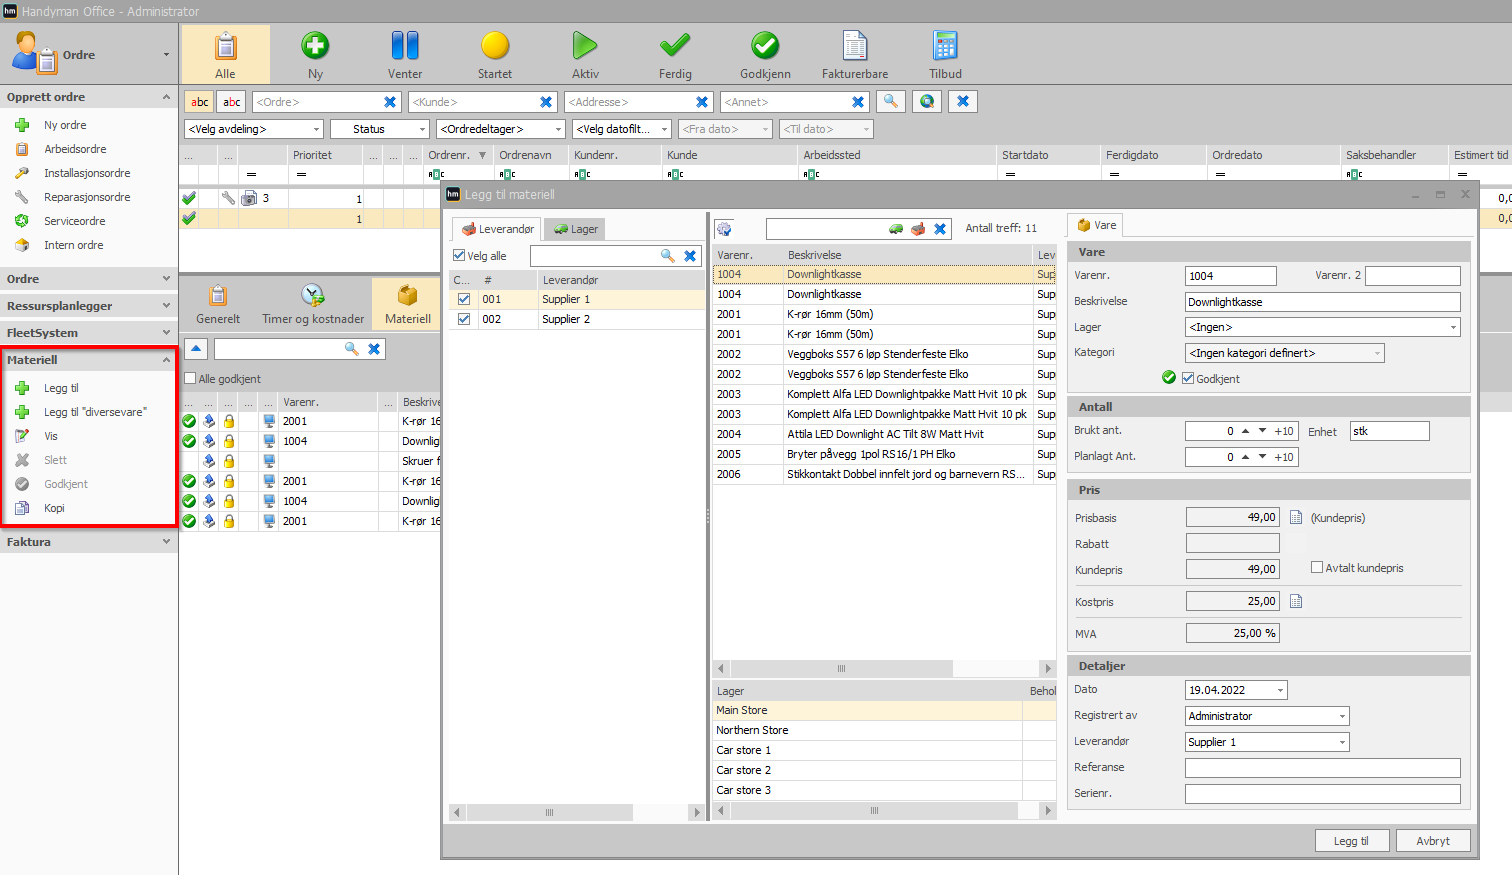
Task: Uncheck Supplier 2 checkbox
Action: tap(464, 319)
